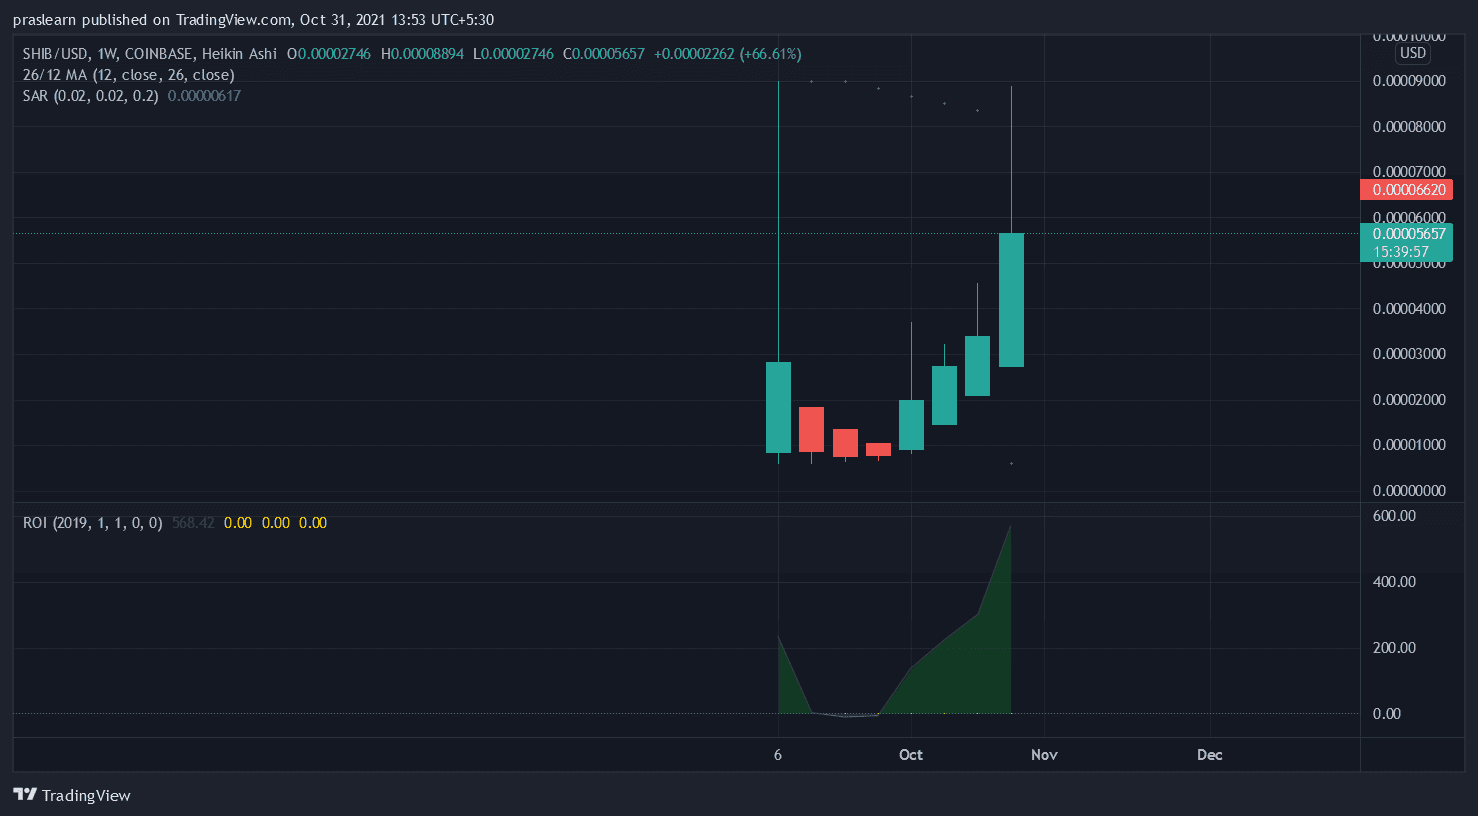Open the USD currency selector
This screenshot has height=816, width=1478.
pyautogui.click(x=1412, y=53)
